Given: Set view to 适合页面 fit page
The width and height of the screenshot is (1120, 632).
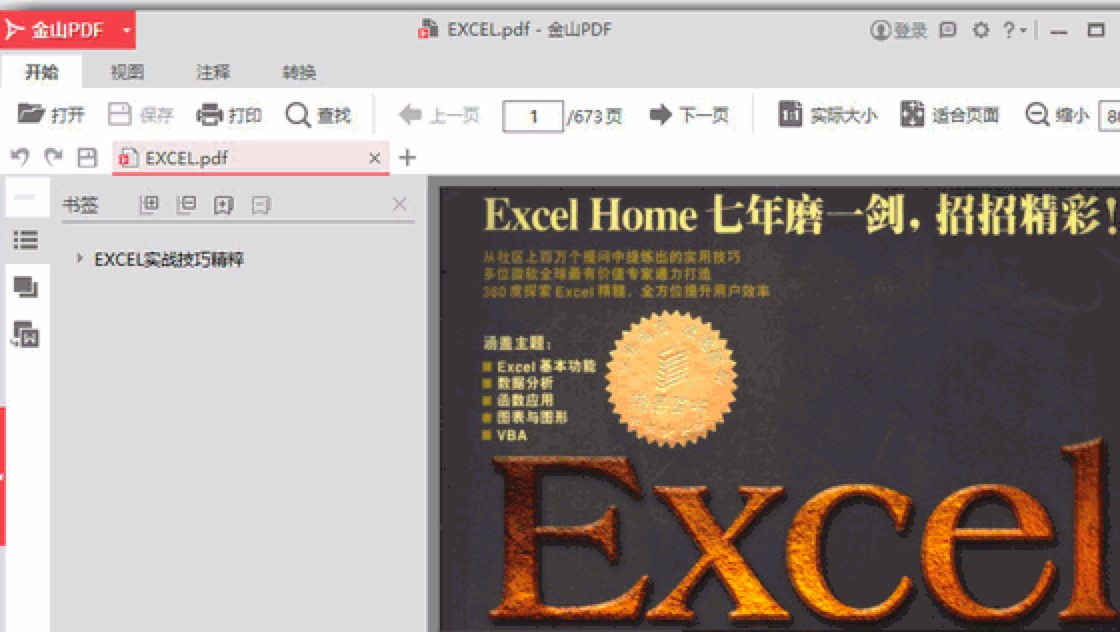Looking at the screenshot, I should [x=950, y=114].
